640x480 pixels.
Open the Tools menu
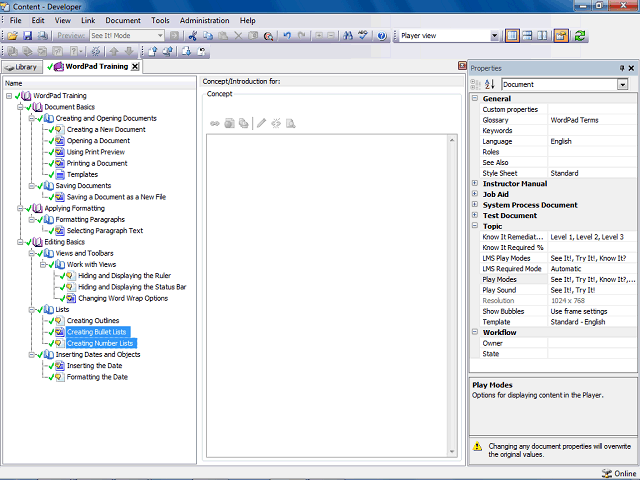(x=160, y=20)
